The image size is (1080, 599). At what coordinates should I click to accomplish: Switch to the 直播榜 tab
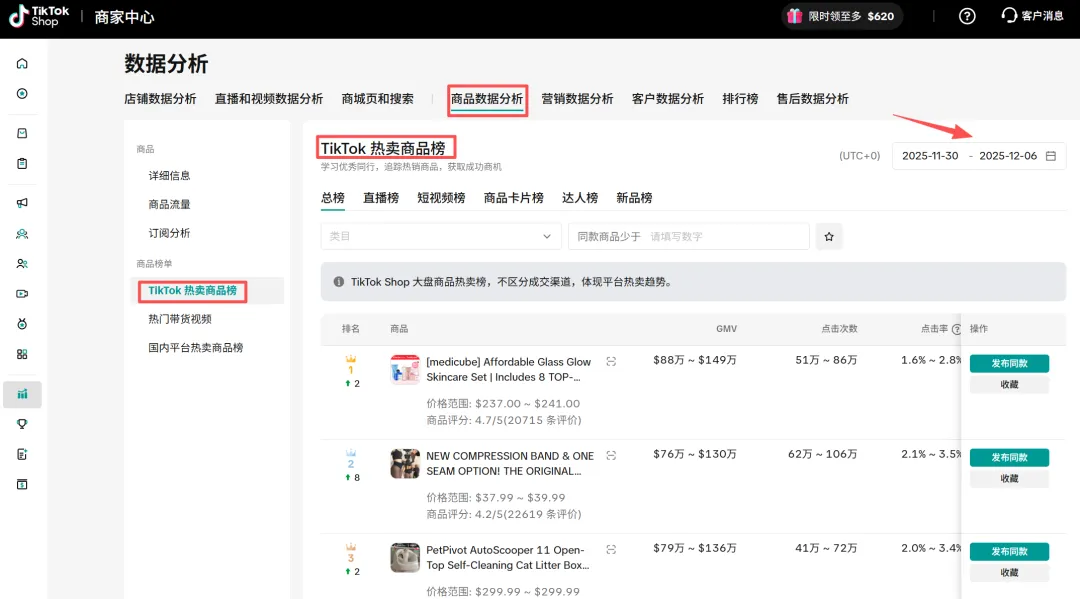coord(380,198)
